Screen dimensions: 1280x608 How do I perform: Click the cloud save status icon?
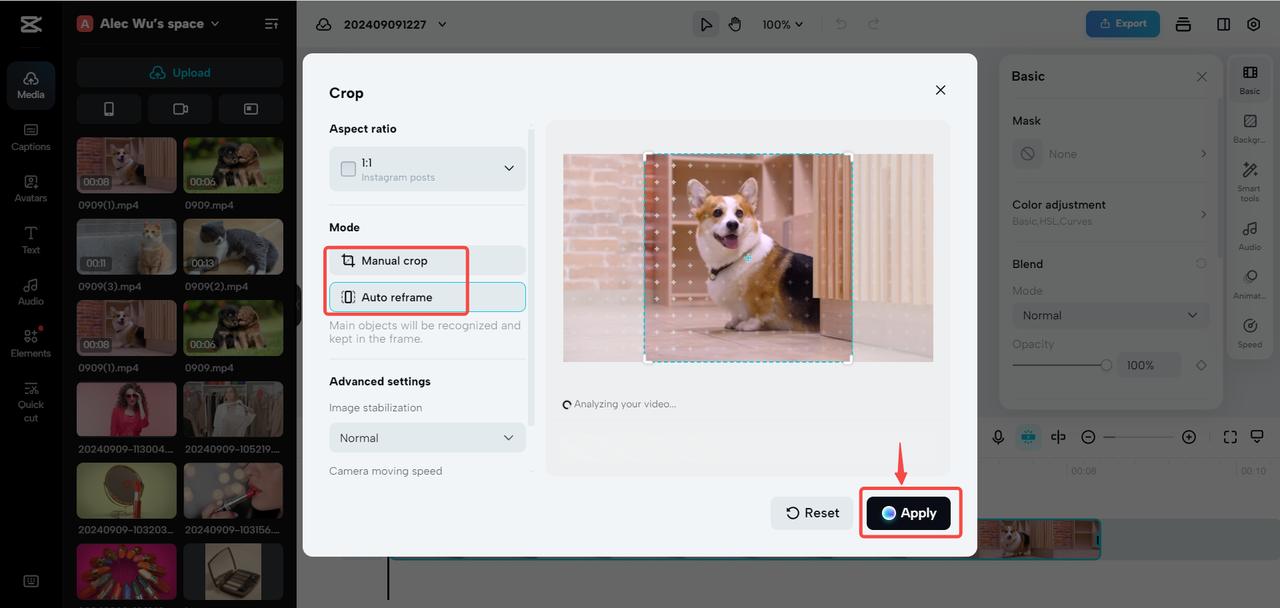click(x=323, y=24)
